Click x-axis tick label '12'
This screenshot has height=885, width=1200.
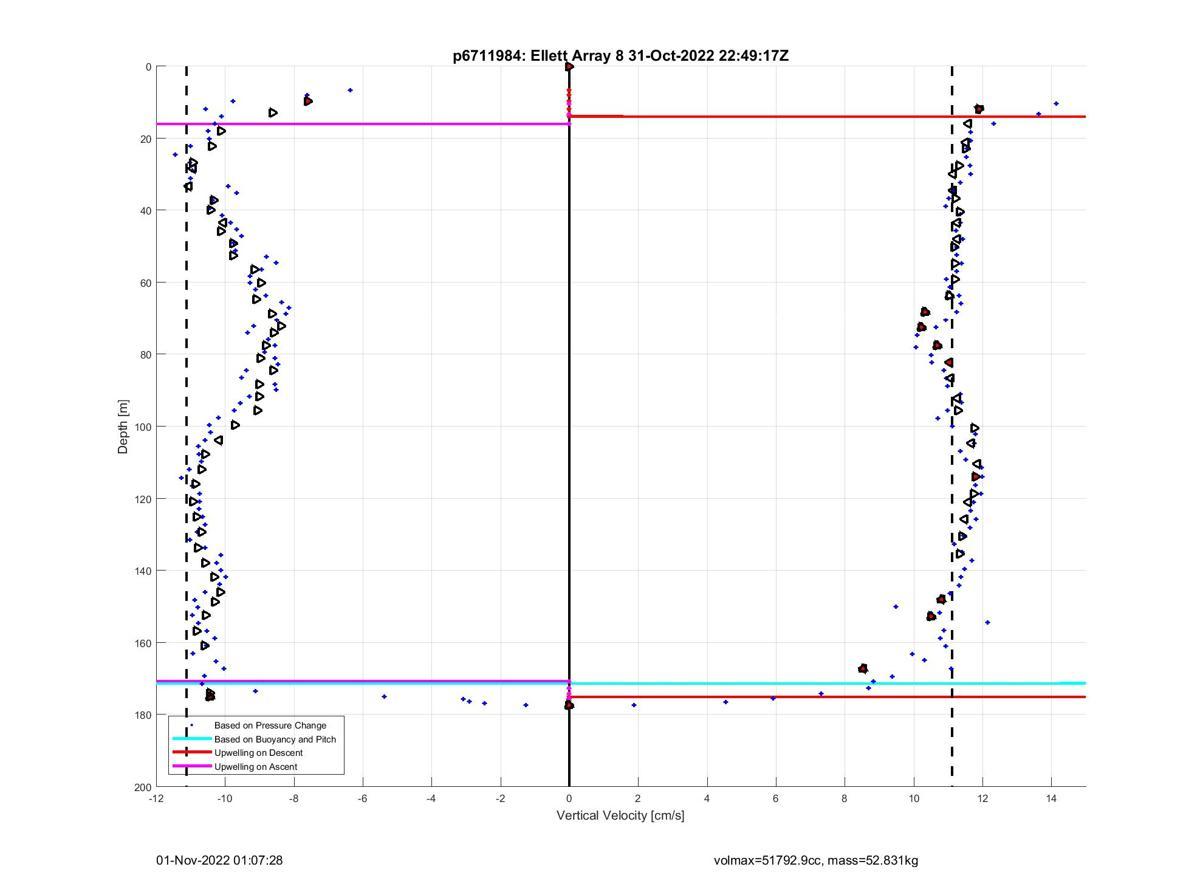[x=983, y=799]
